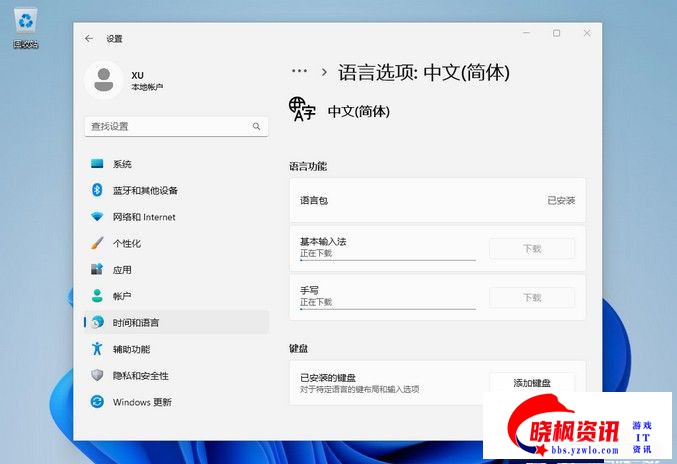Select 时间和语言 in the sidebar
The width and height of the screenshot is (677, 464).
pos(135,322)
